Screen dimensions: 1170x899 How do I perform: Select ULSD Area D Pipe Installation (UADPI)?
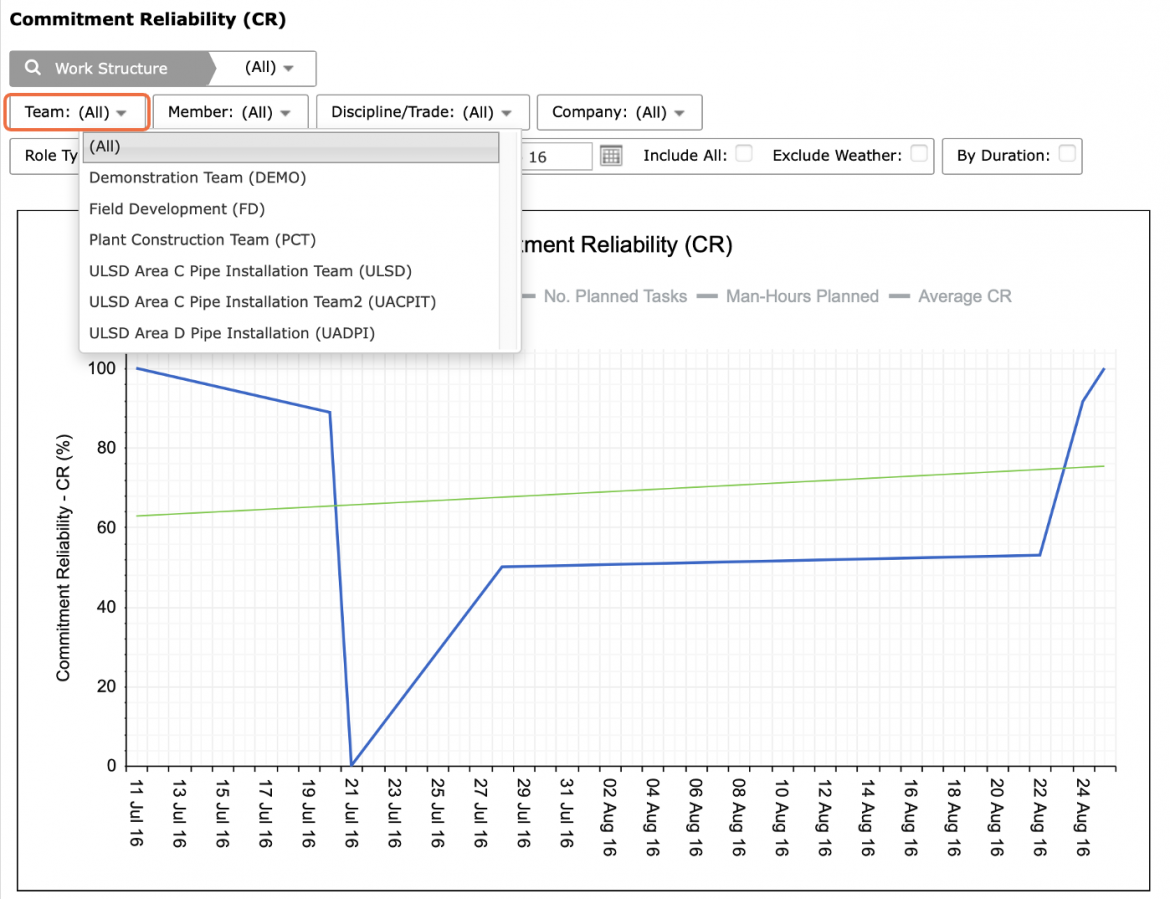[x=232, y=333]
